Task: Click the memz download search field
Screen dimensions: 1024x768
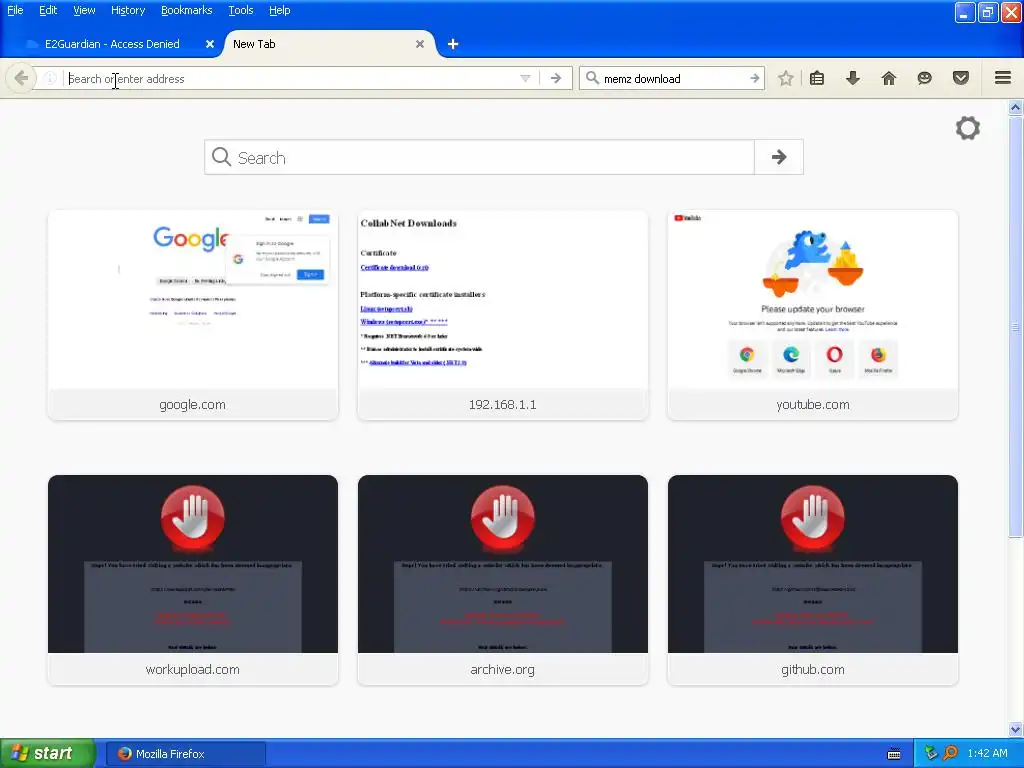Action: (673, 78)
